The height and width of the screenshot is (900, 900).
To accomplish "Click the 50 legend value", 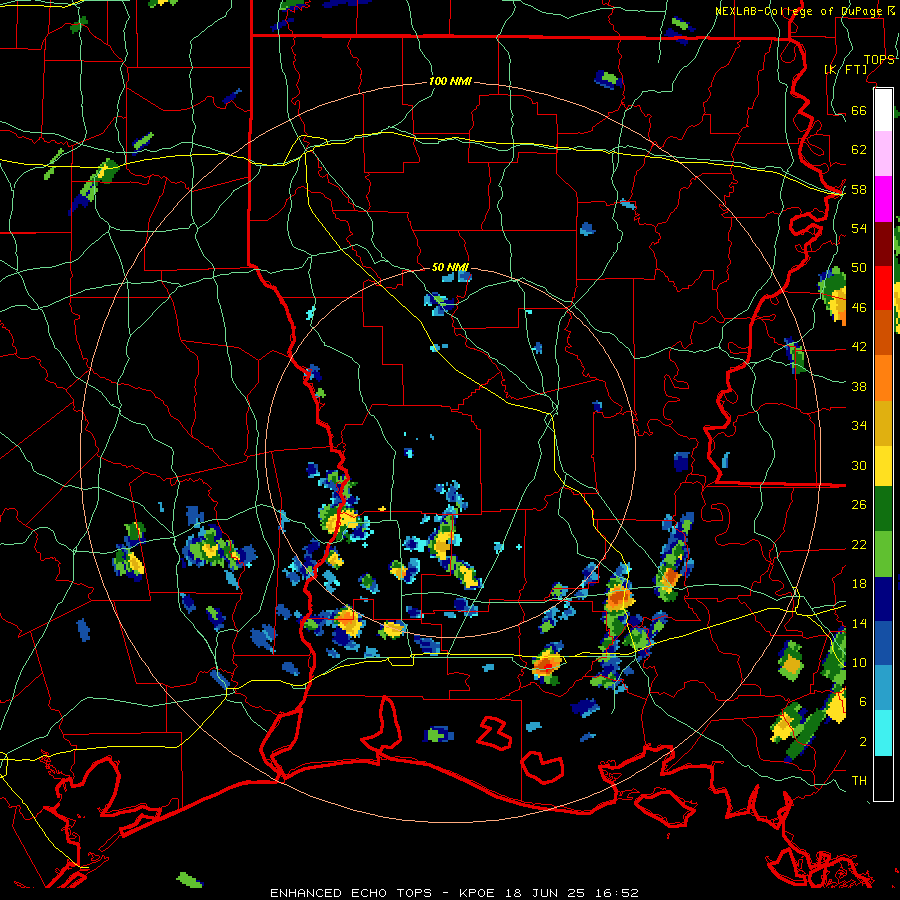I will coord(859,268).
